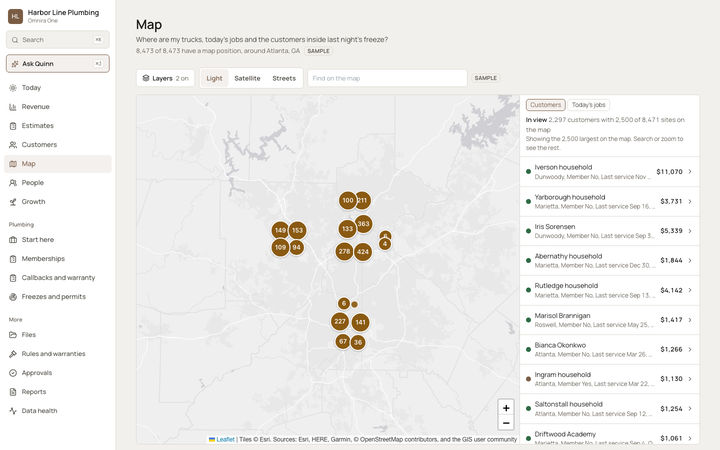The width and height of the screenshot is (720, 450).
Task: Zoom in with the map plus button
Action: tap(506, 408)
